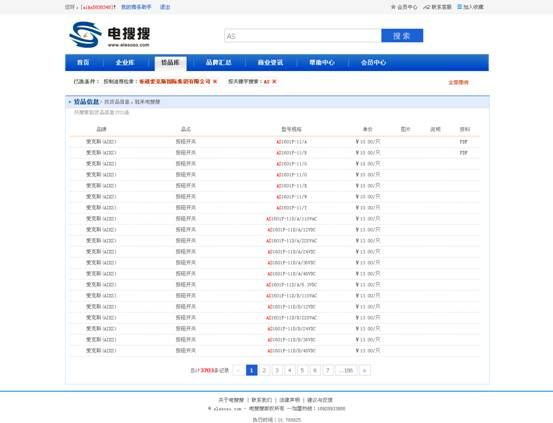Open the third row's model link
553x423 pixels.
point(291,164)
